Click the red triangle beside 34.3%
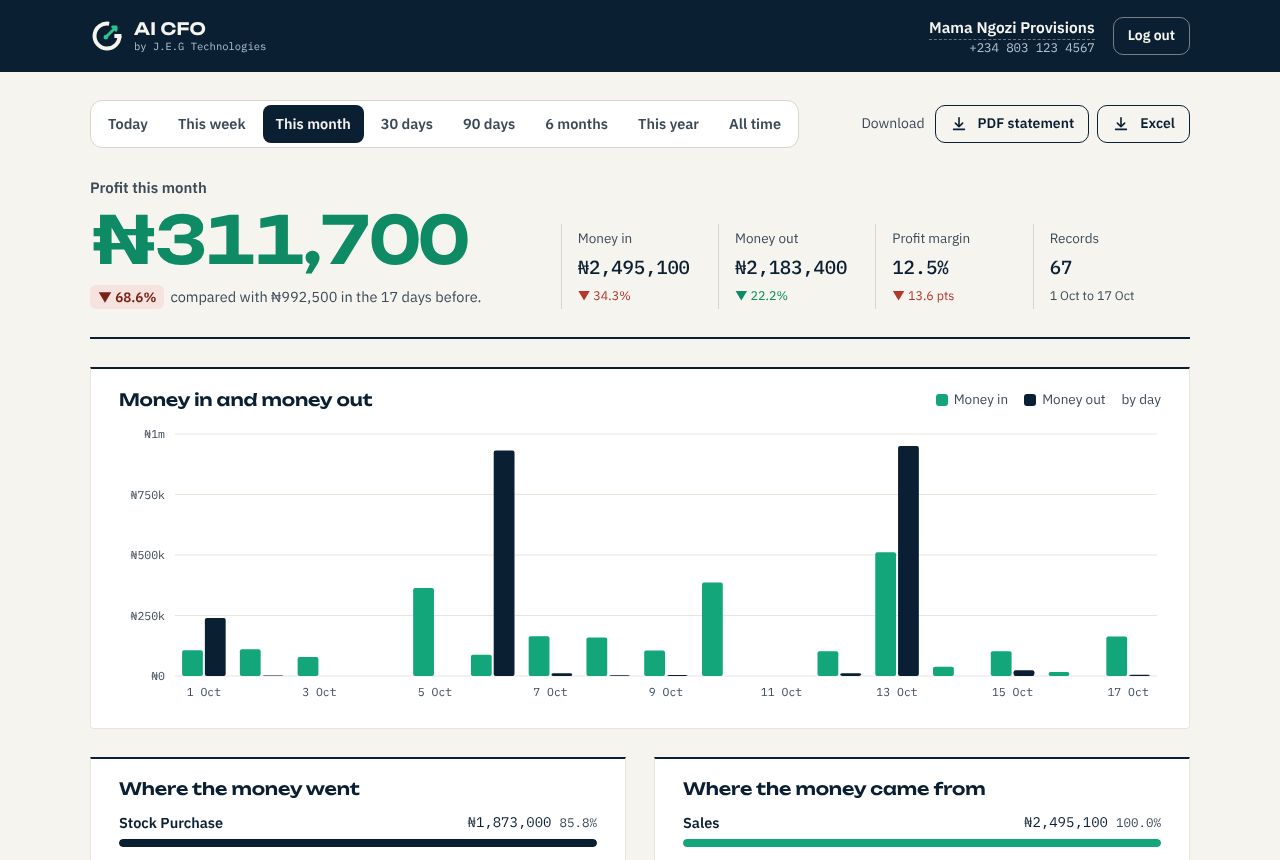The width and height of the screenshot is (1280, 860). point(584,296)
